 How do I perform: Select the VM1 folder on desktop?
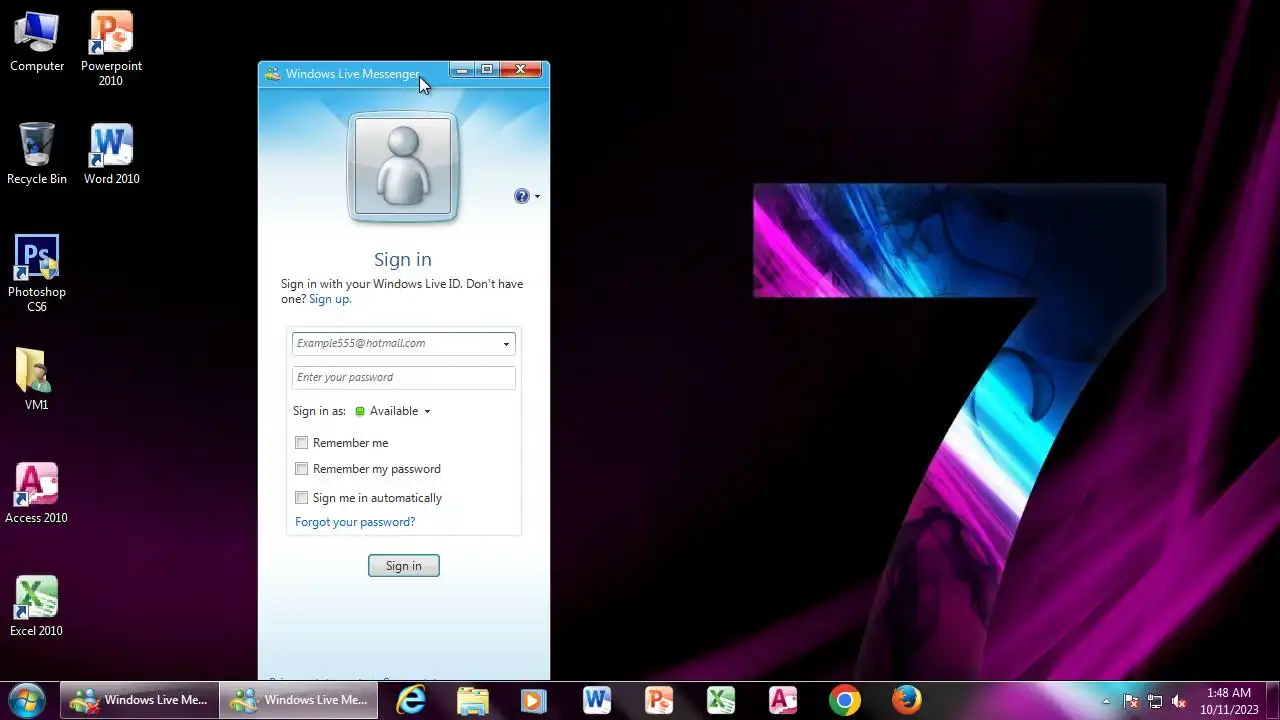[37, 380]
